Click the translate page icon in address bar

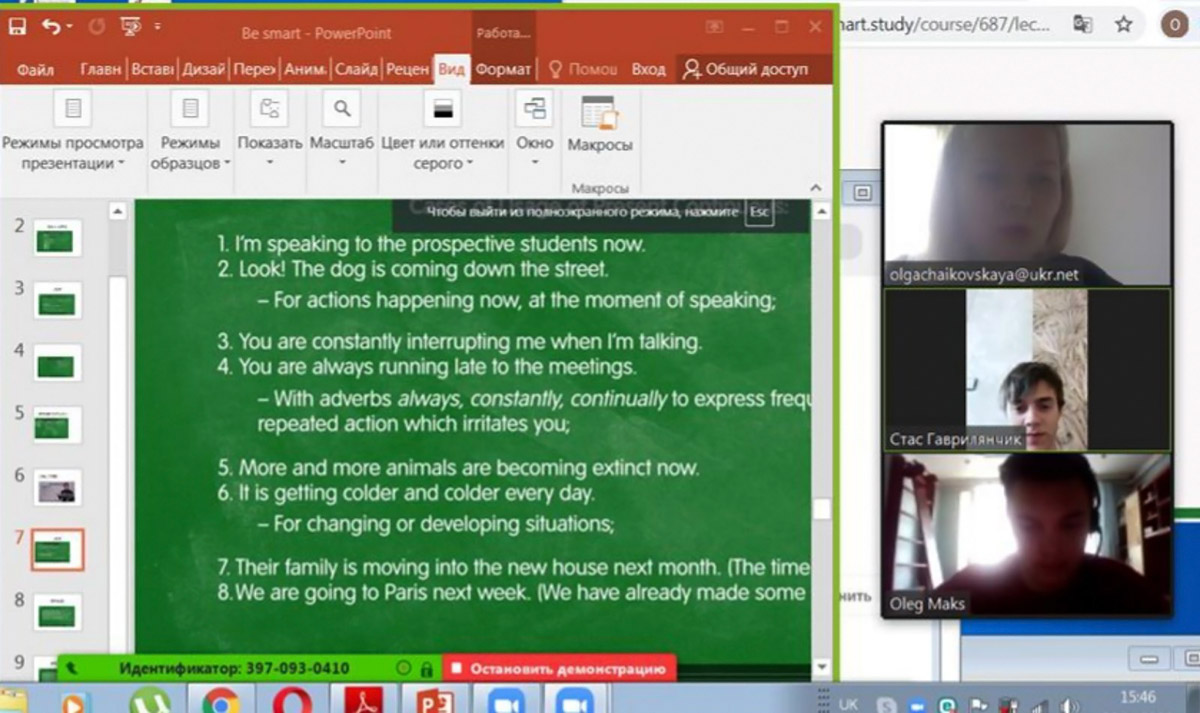[x=1082, y=24]
